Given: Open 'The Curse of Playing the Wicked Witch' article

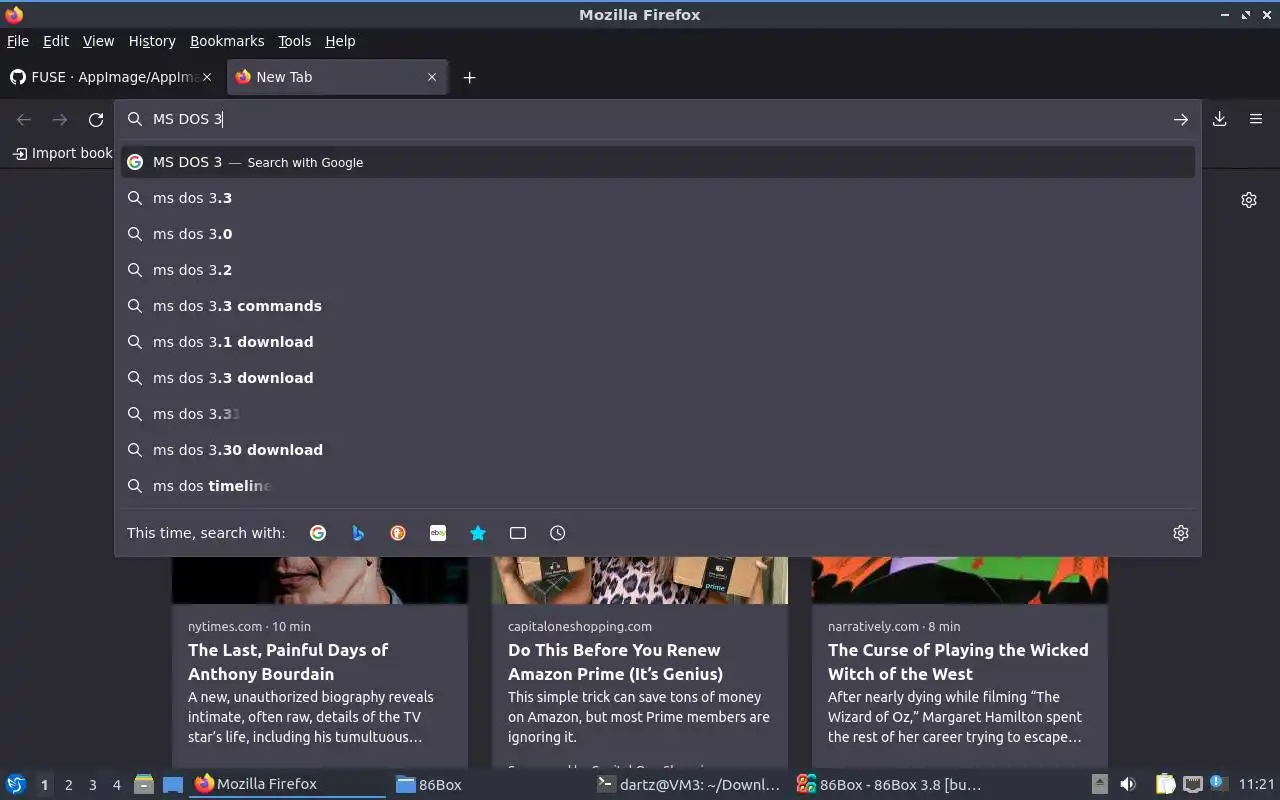Looking at the screenshot, I should click(x=958, y=662).
